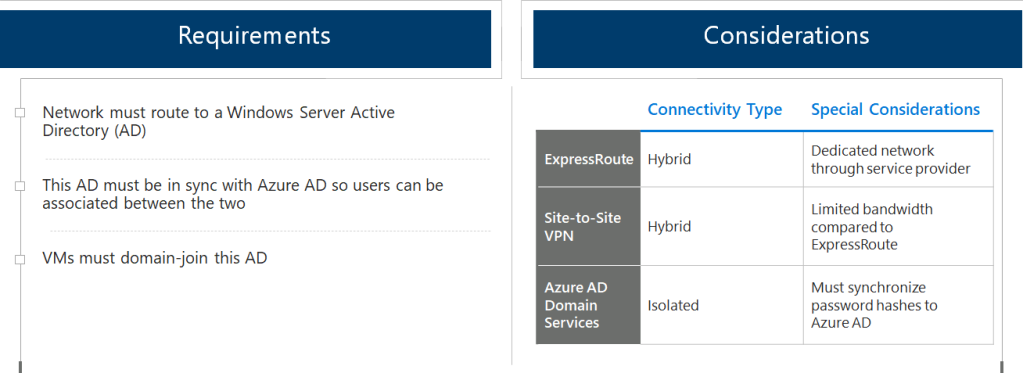Image resolution: width=1023 pixels, height=373 pixels.
Task: Click square bullet beside 'Network must route'
Action: (x=20, y=113)
